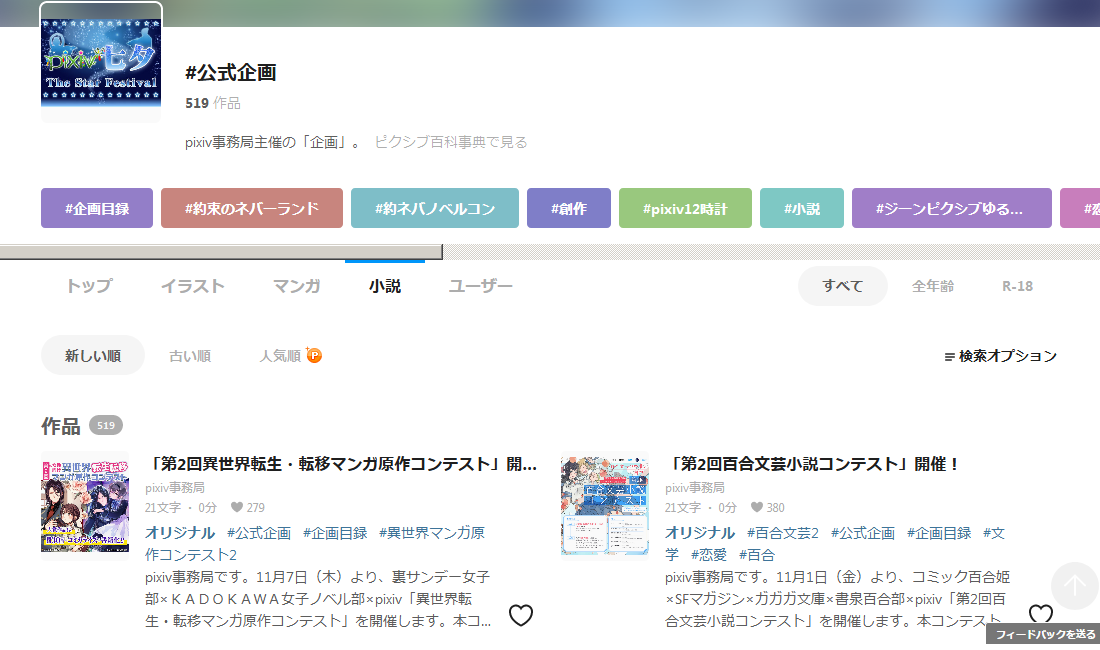Switch to the マンガ tab
Viewport: 1100px width, 650px height.
tap(297, 286)
